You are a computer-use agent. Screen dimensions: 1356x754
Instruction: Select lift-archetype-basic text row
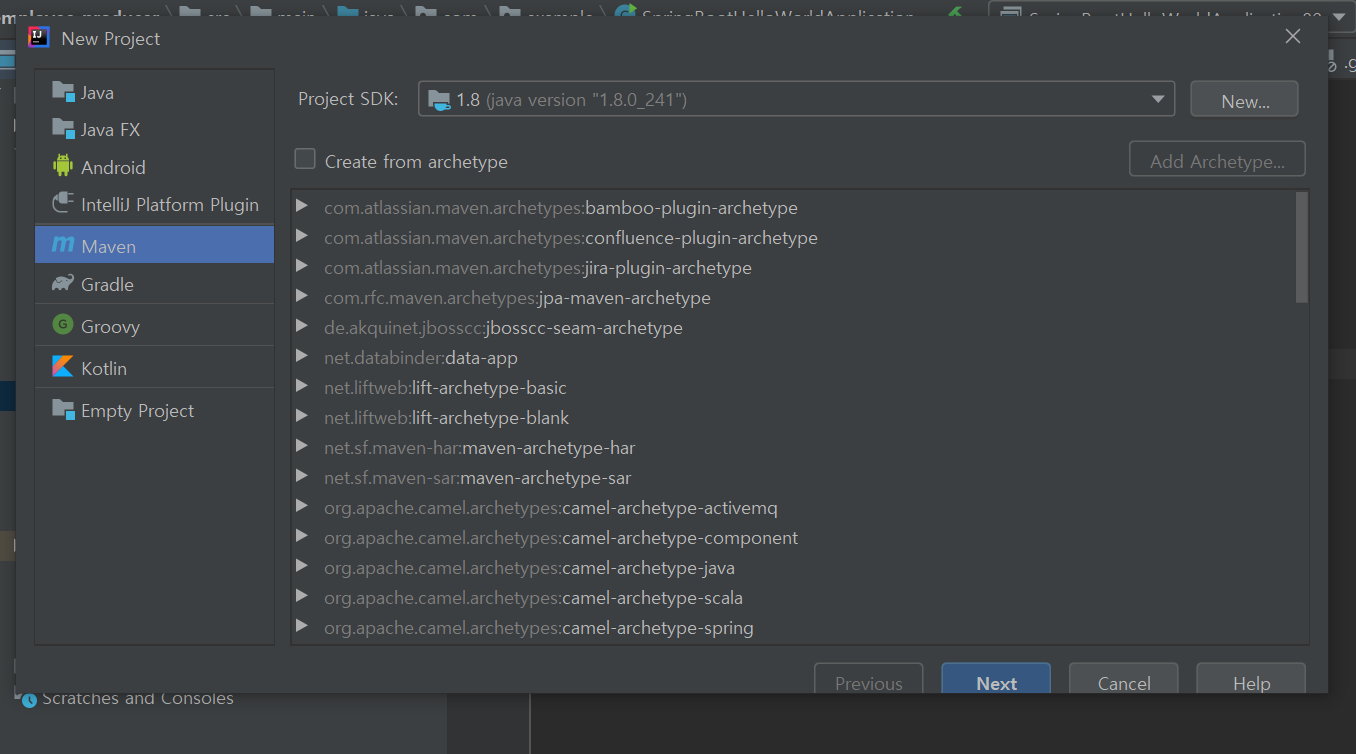(445, 388)
